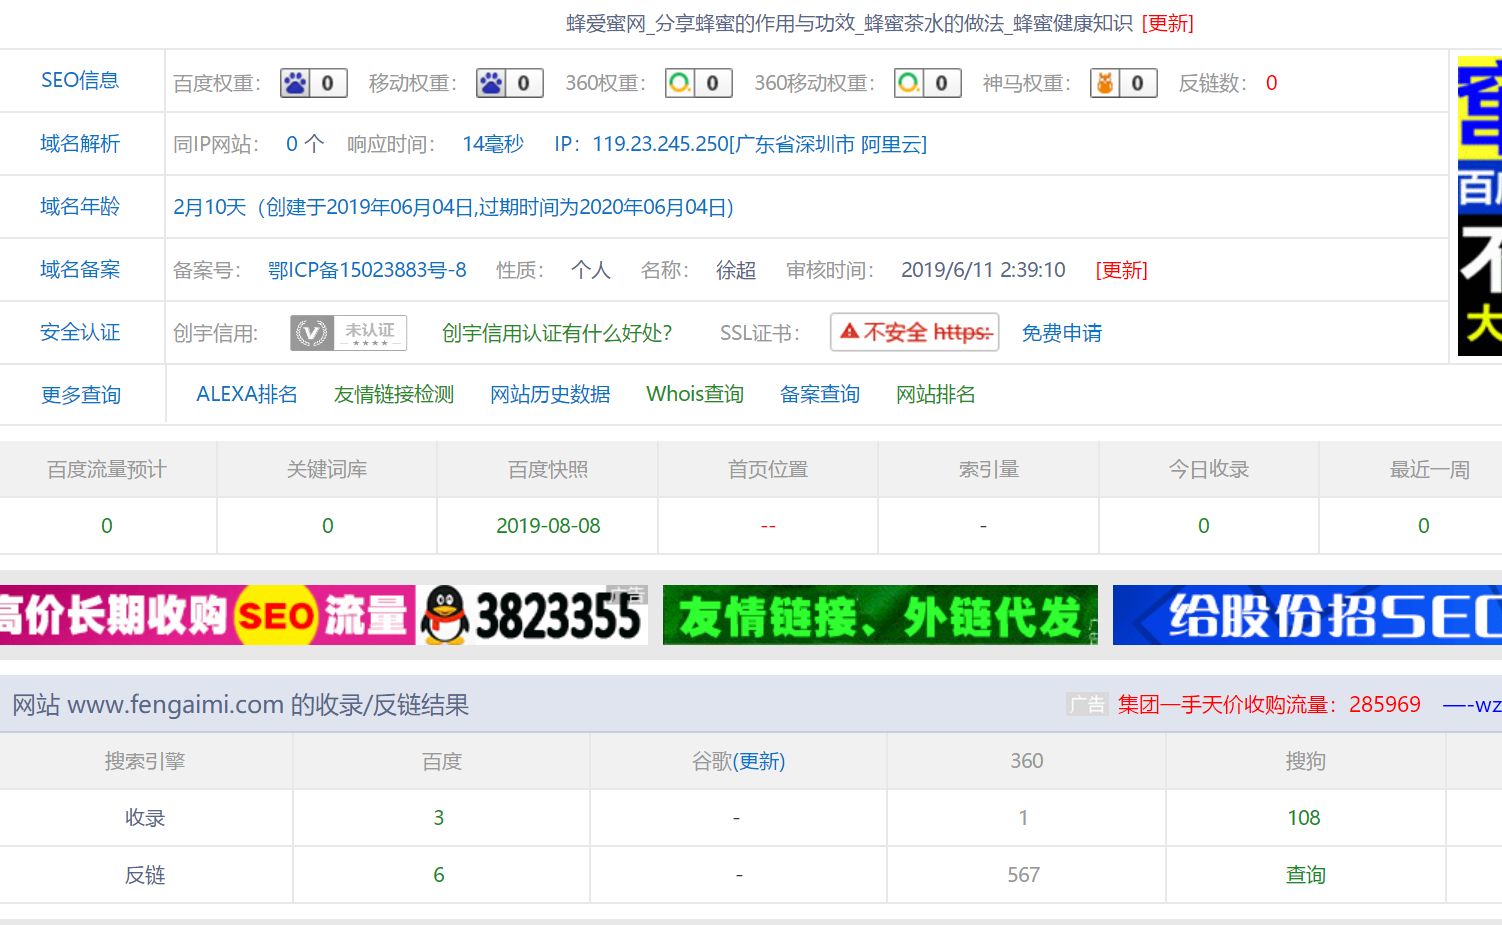Click the 索引量 column header
This screenshot has height=925, width=1502.
989,469
